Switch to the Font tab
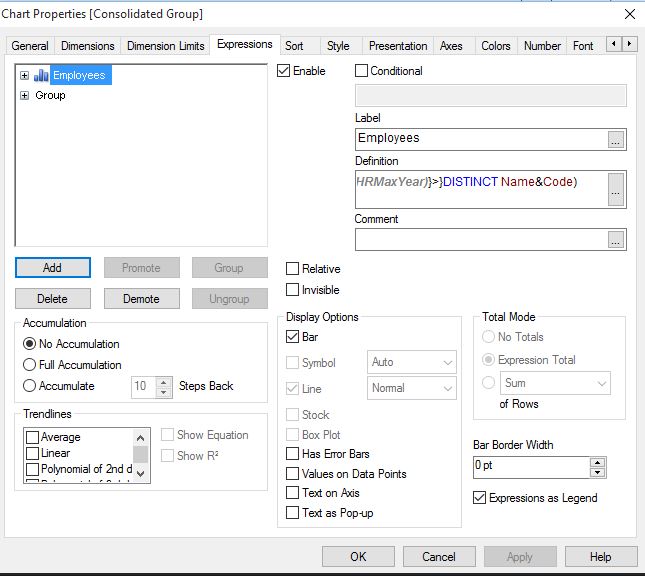The height and width of the screenshot is (576, 645). (x=583, y=46)
